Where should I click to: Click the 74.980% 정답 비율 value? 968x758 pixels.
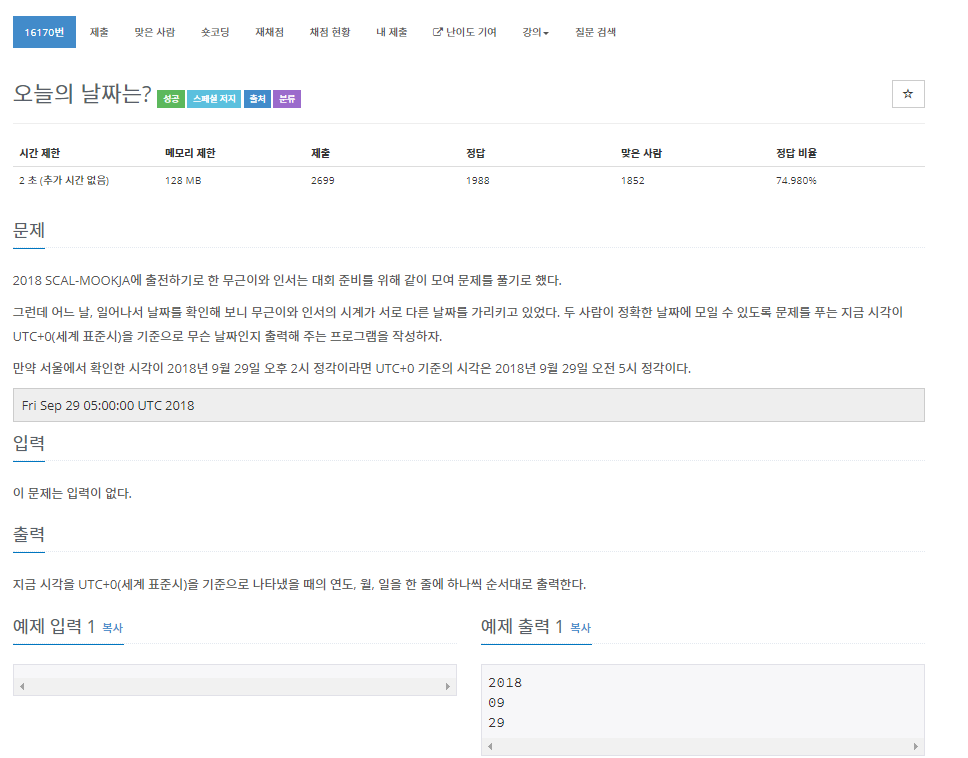tap(796, 180)
